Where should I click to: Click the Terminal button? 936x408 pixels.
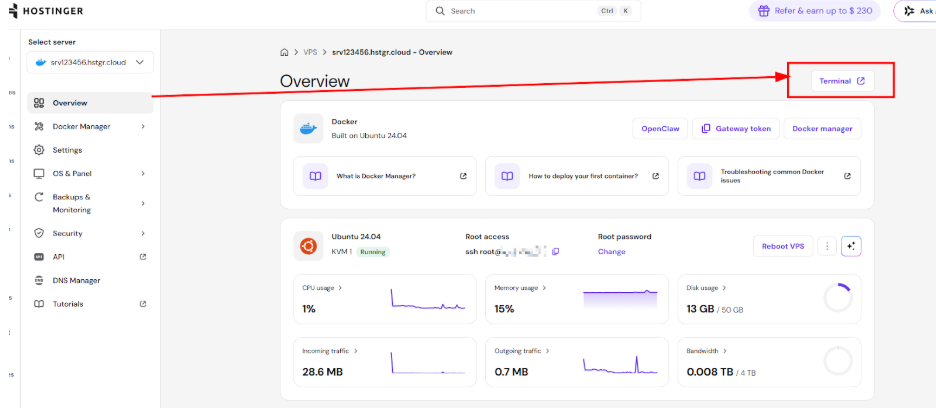click(x=841, y=80)
